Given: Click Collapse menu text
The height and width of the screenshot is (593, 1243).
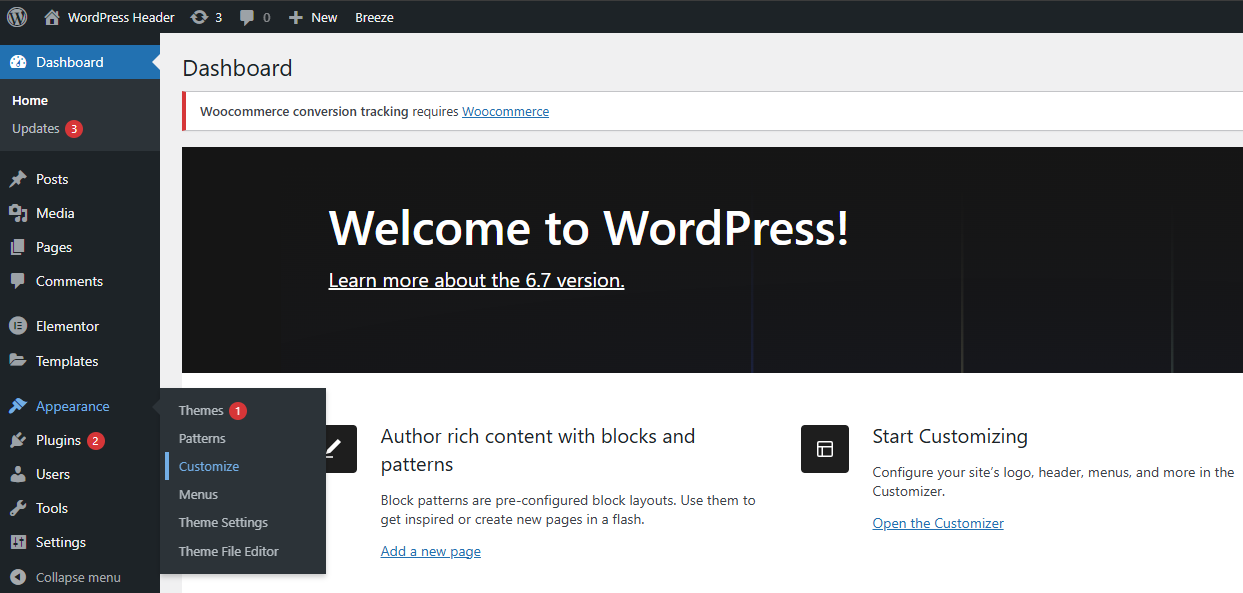Looking at the screenshot, I should coord(78,577).
